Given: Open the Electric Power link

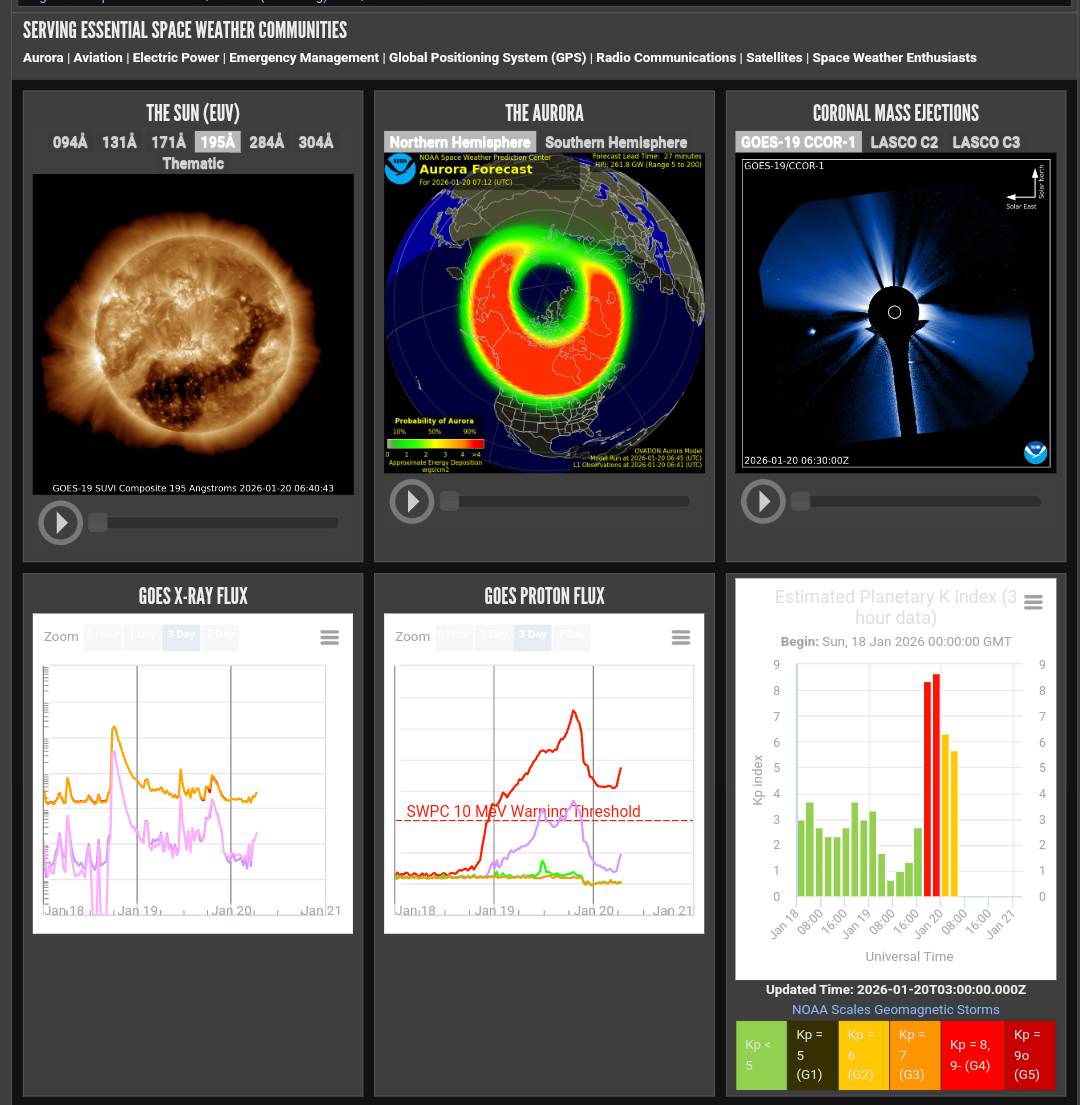Looking at the screenshot, I should 175,58.
